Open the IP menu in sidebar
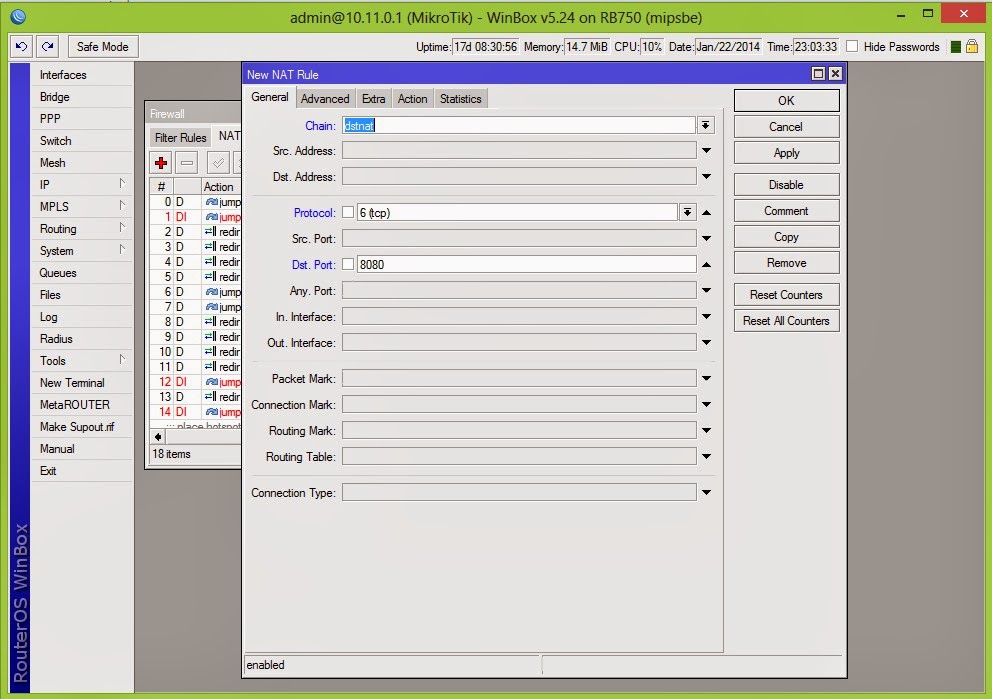This screenshot has width=992, height=699. [x=82, y=185]
